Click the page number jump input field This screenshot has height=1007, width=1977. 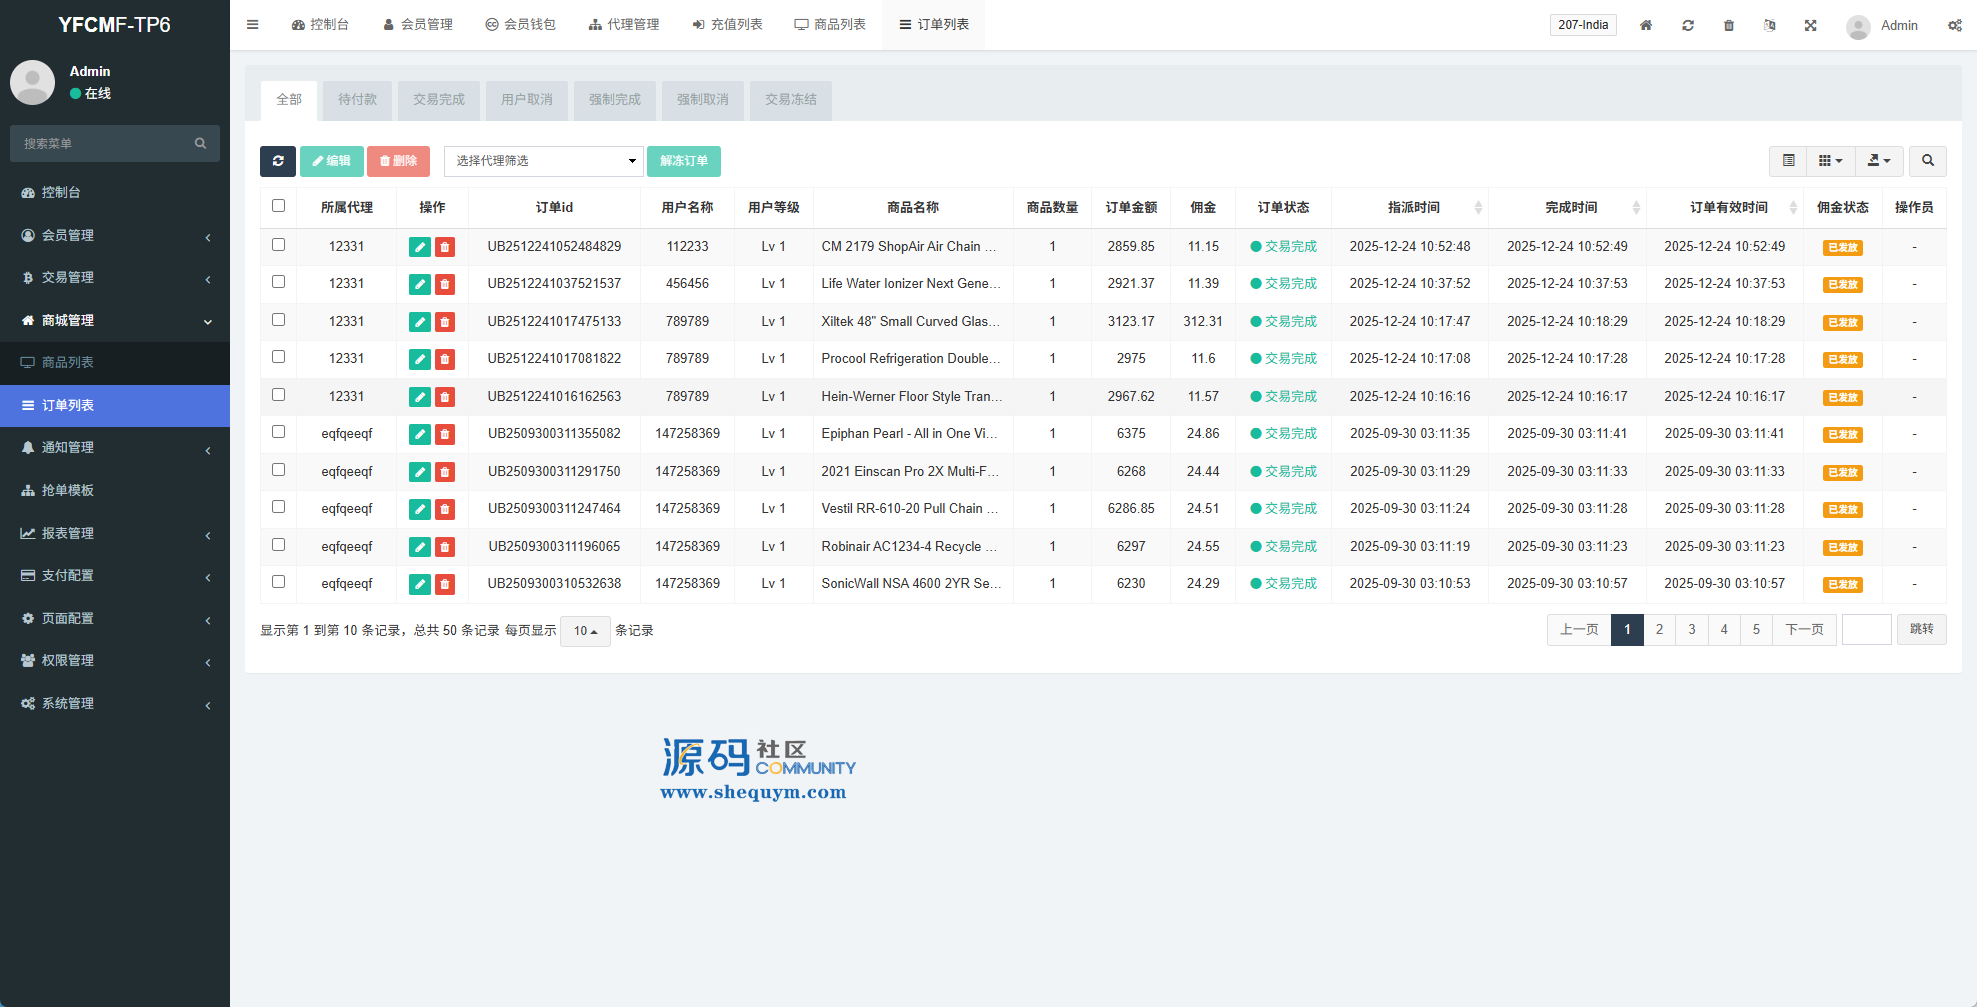pyautogui.click(x=1866, y=630)
